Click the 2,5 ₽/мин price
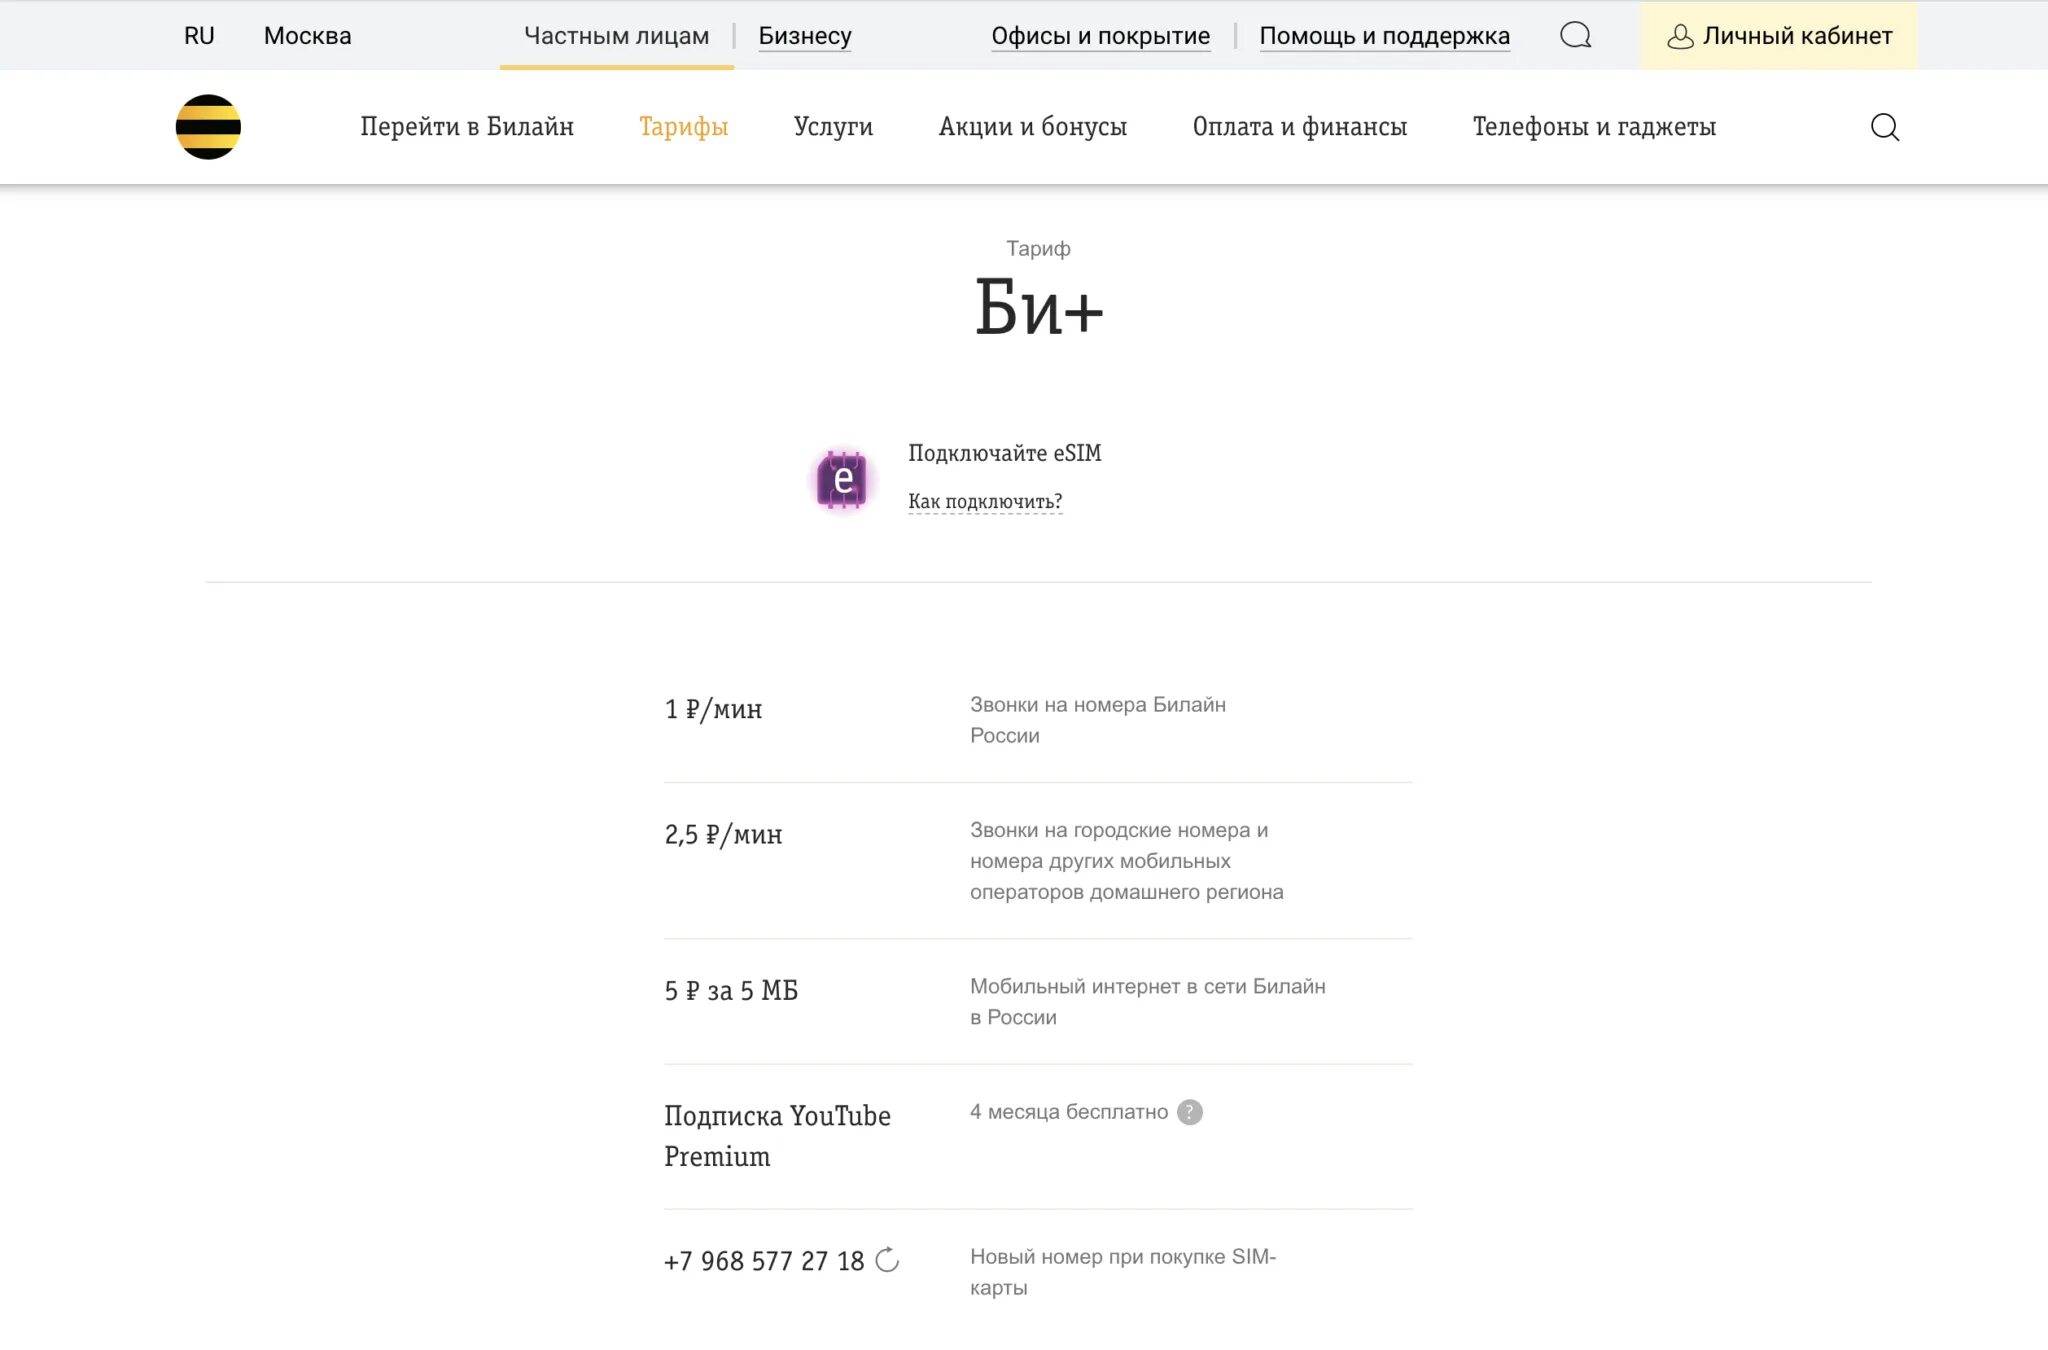The image size is (2048, 1350). (x=723, y=834)
